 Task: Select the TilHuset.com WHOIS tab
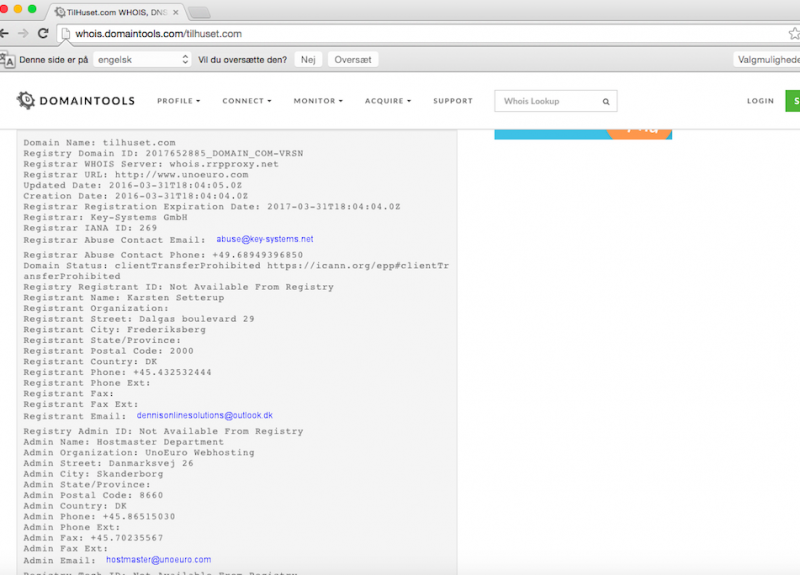[x=117, y=12]
